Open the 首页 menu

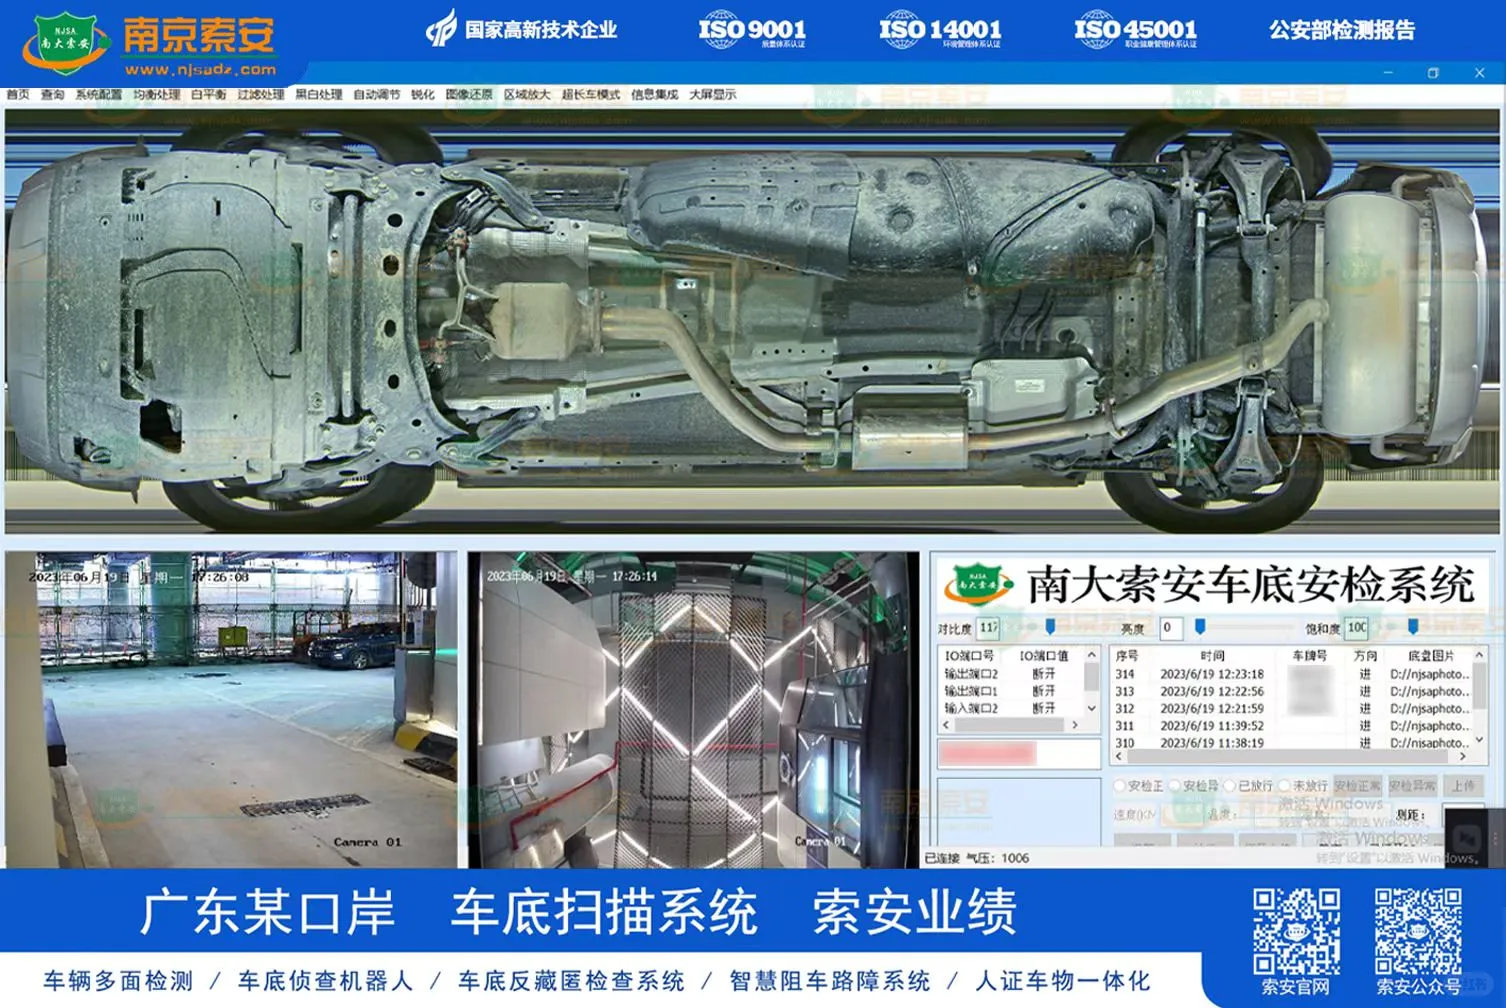18,95
